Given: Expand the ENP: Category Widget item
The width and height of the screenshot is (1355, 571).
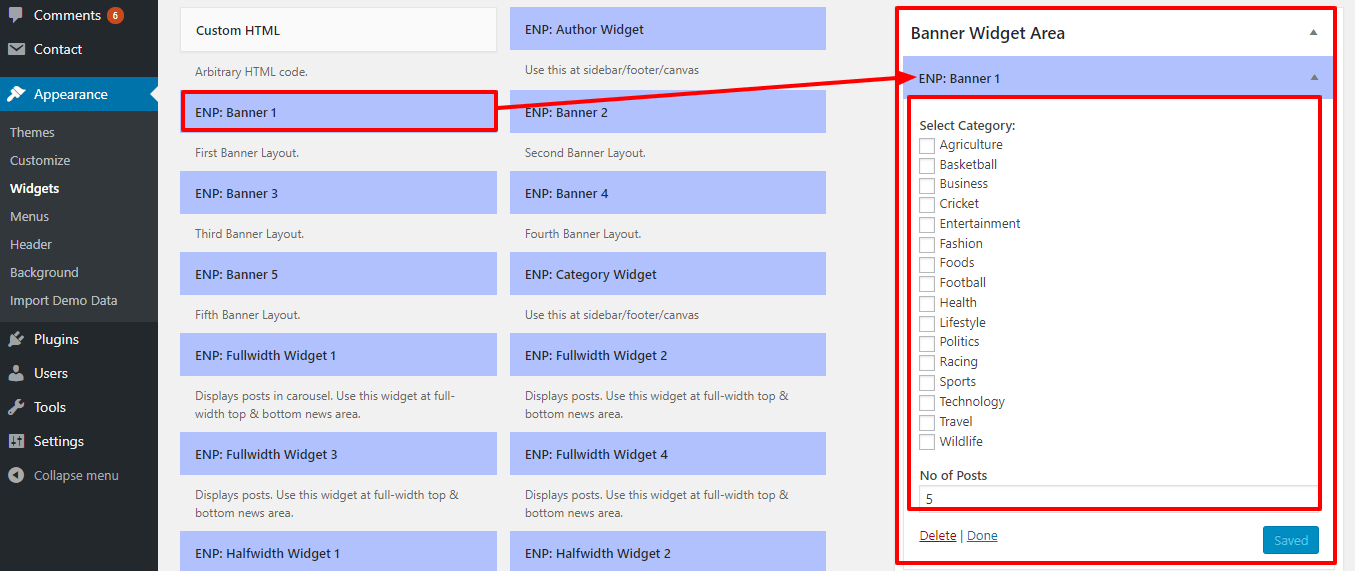Looking at the screenshot, I should [x=667, y=274].
